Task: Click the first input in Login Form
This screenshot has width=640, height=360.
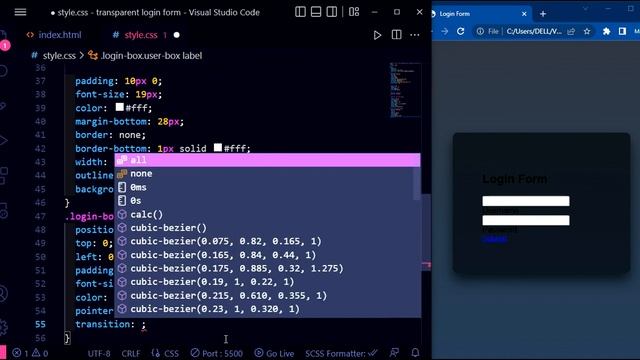Action: (x=526, y=201)
